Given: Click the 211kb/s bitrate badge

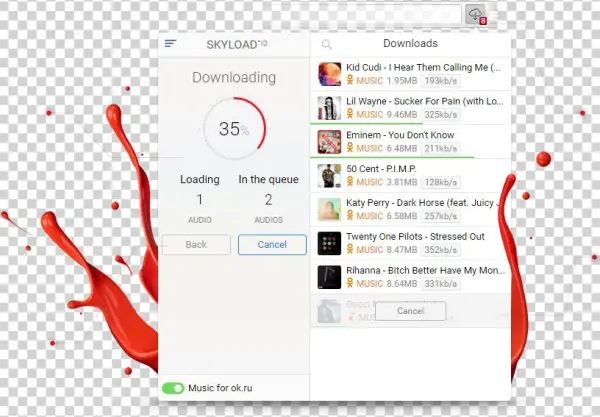Looking at the screenshot, I should tap(440, 148).
